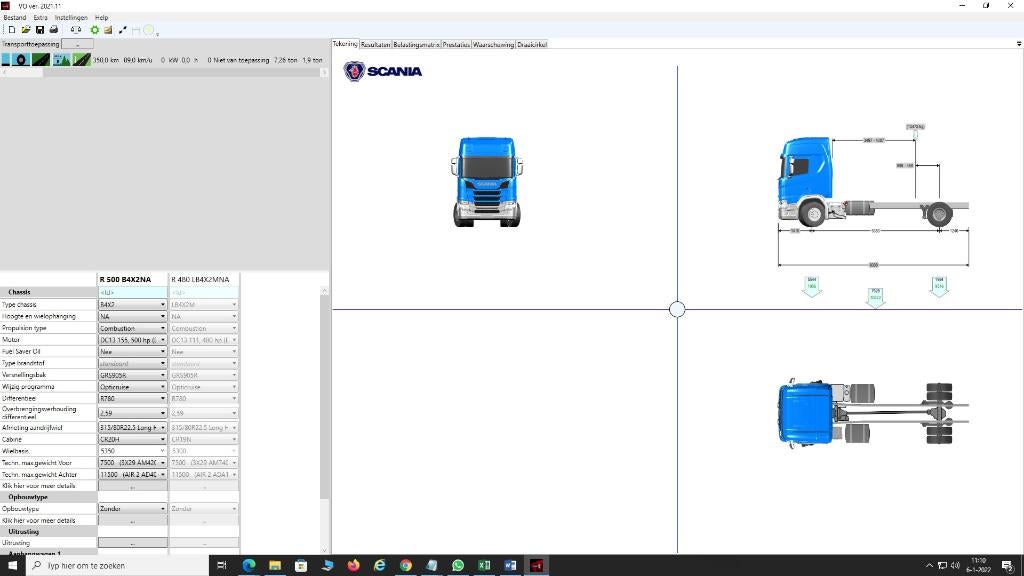Click the Windows search box
Viewport: 1024px width, 576px height.
pos(118,566)
